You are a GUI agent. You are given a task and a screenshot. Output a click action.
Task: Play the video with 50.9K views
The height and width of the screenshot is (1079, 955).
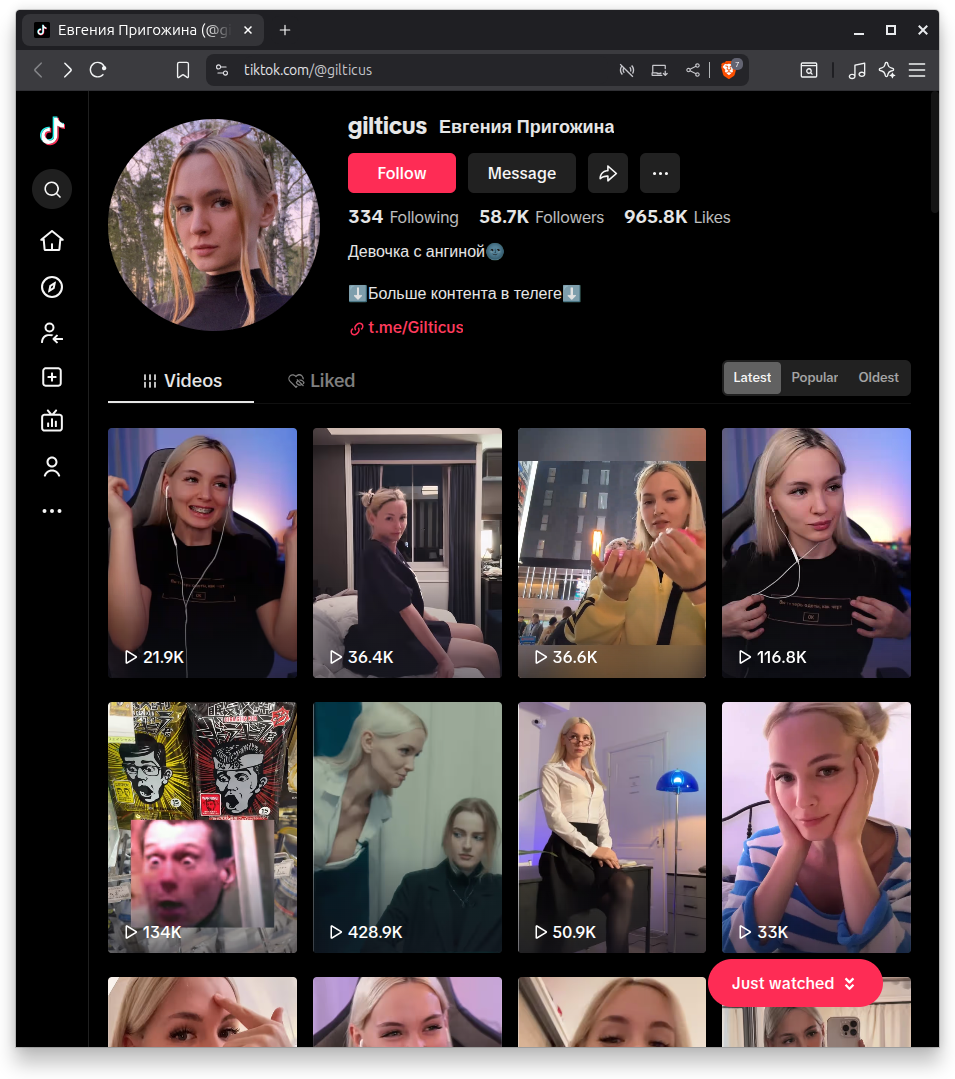(612, 827)
